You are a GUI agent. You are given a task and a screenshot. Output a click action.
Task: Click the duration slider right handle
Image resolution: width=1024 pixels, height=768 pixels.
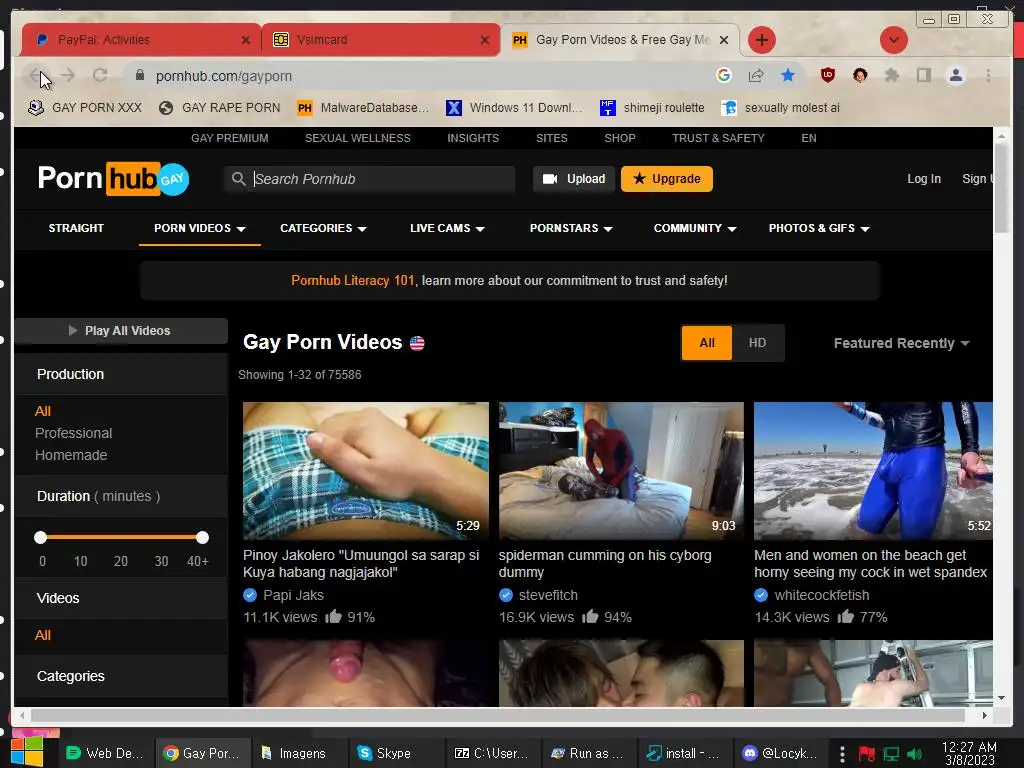point(202,537)
